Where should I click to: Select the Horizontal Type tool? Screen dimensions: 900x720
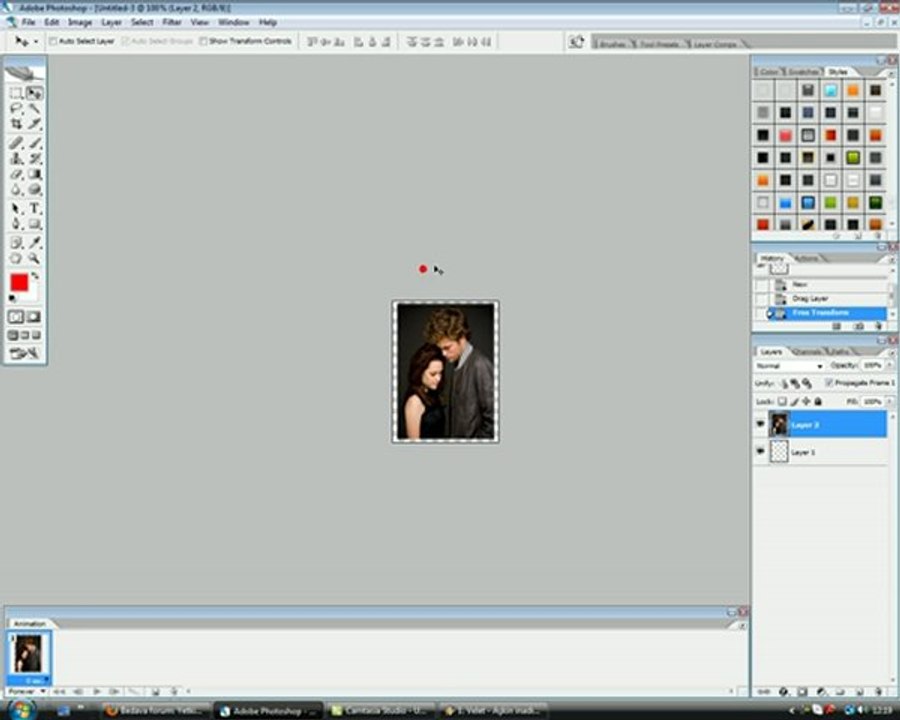tap(34, 208)
